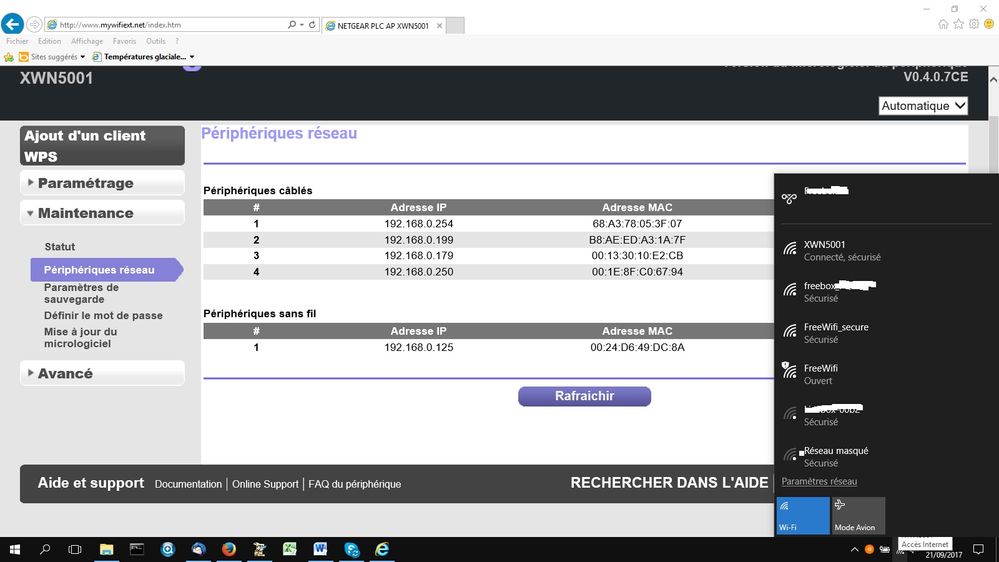Open address bar dropdown arrow
Viewport: 999px width, 562px height.
pyautogui.click(x=301, y=25)
